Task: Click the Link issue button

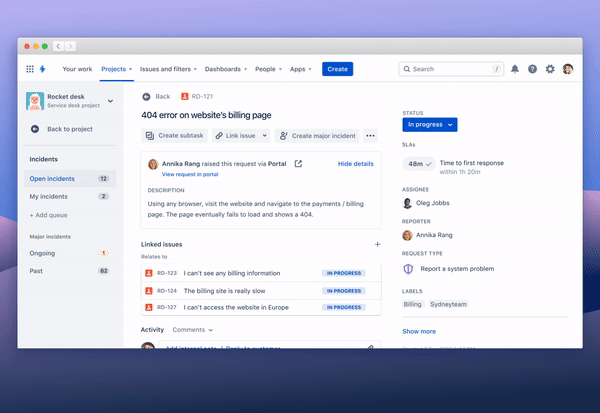Action: pos(236,135)
